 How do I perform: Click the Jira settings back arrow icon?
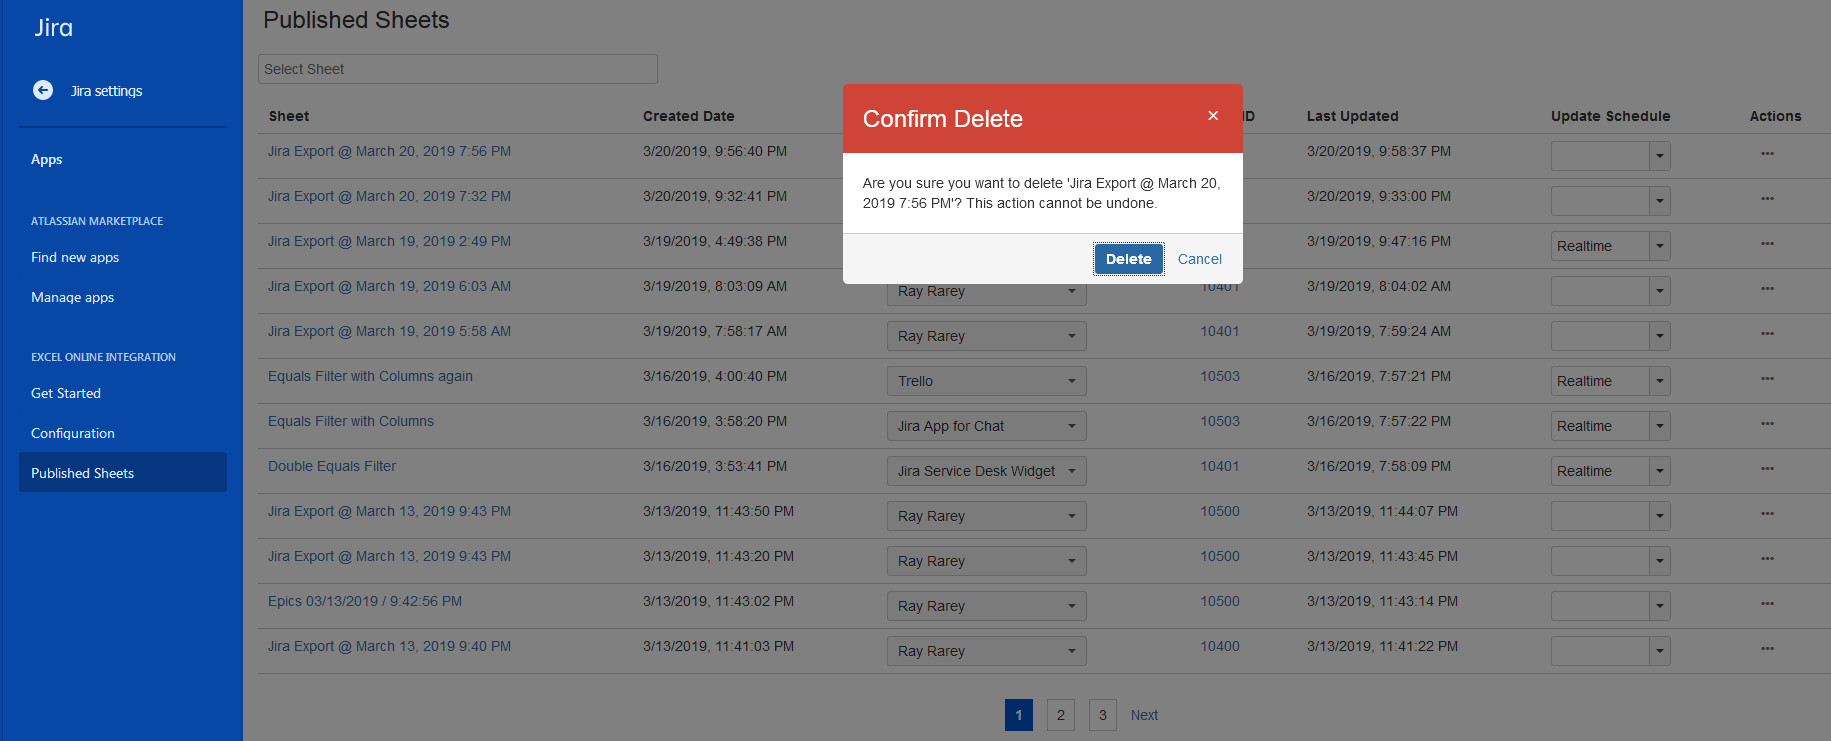click(43, 90)
